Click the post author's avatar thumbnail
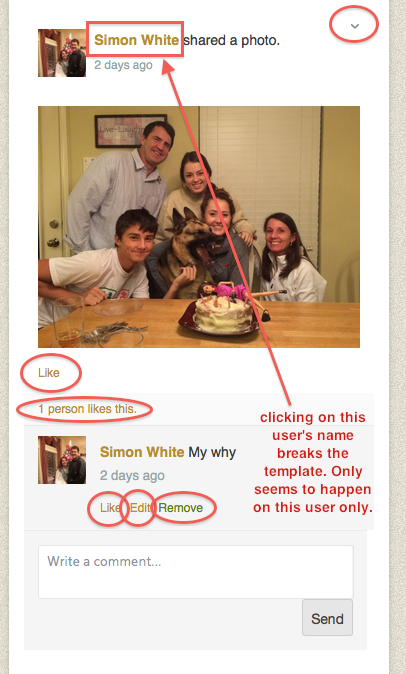The width and height of the screenshot is (406, 674). 62,53
